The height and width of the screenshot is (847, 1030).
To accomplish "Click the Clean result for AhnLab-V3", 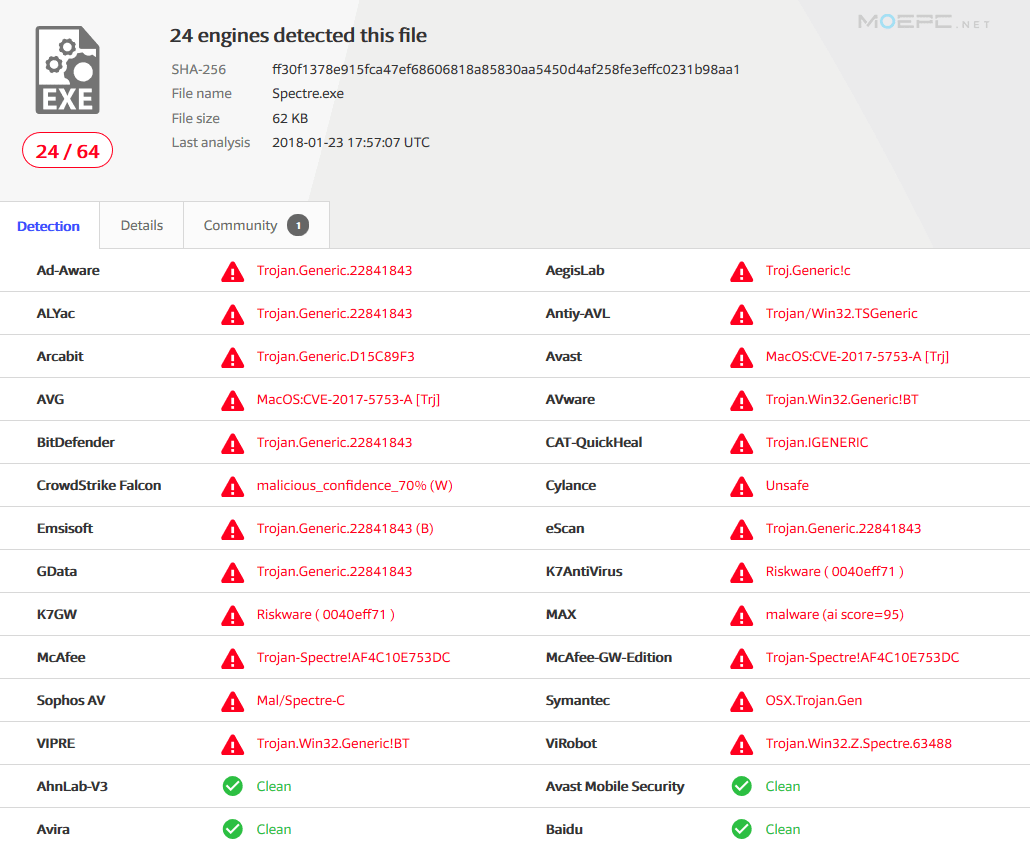I will click(x=274, y=786).
